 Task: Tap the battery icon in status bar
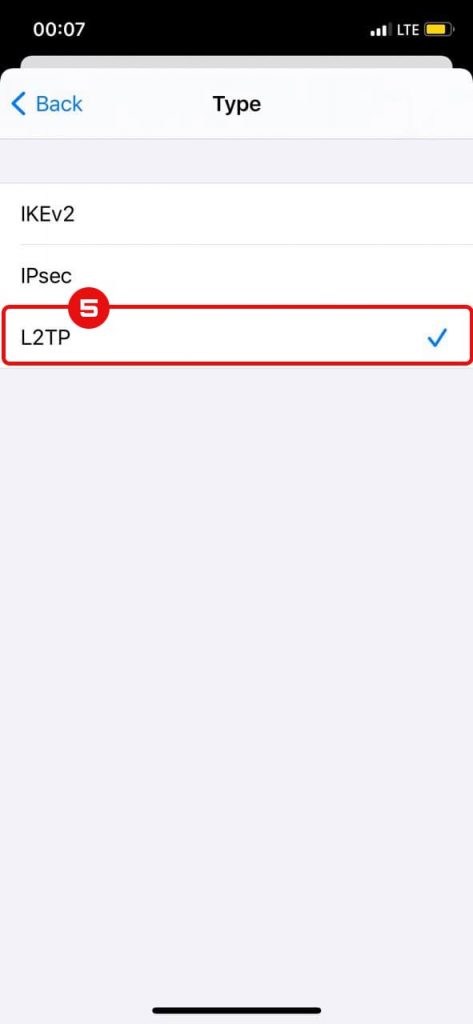click(439, 29)
